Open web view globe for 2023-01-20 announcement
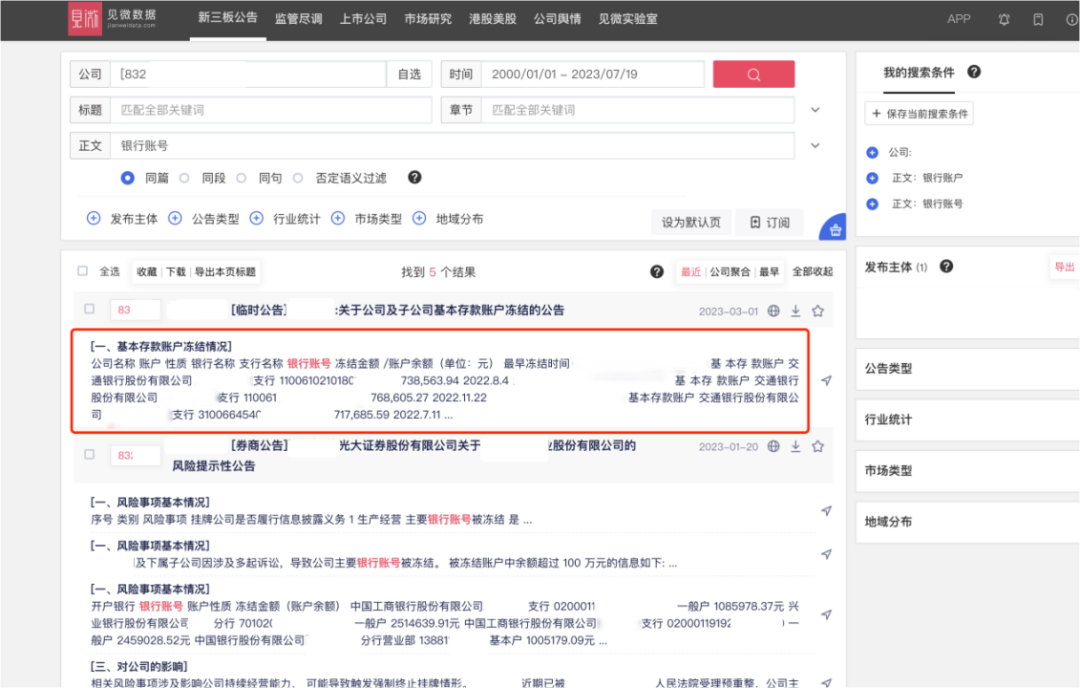This screenshot has height=688, width=1080. point(773,446)
